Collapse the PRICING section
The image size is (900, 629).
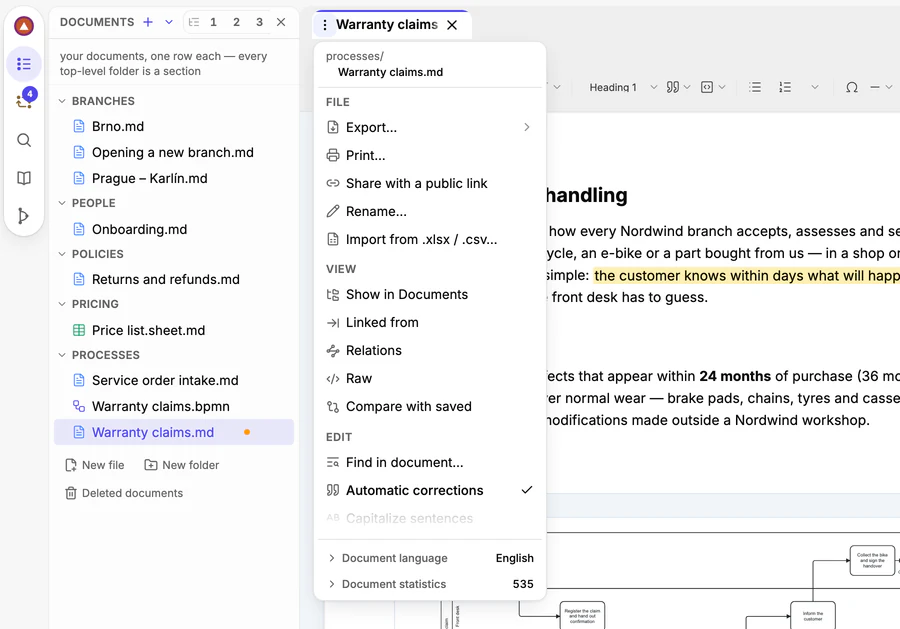[x=62, y=304]
